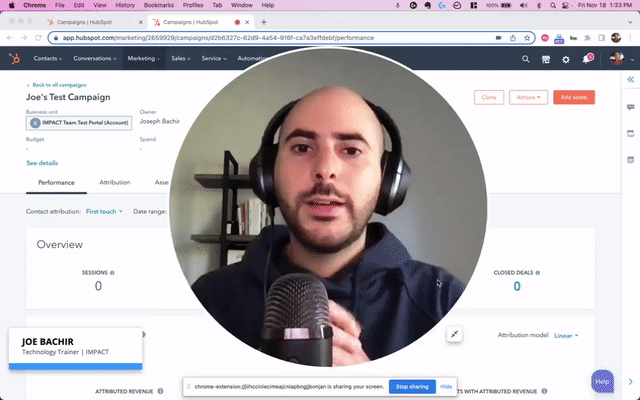
Task: Click the red extension icon in toolbar
Action: click(x=544, y=38)
